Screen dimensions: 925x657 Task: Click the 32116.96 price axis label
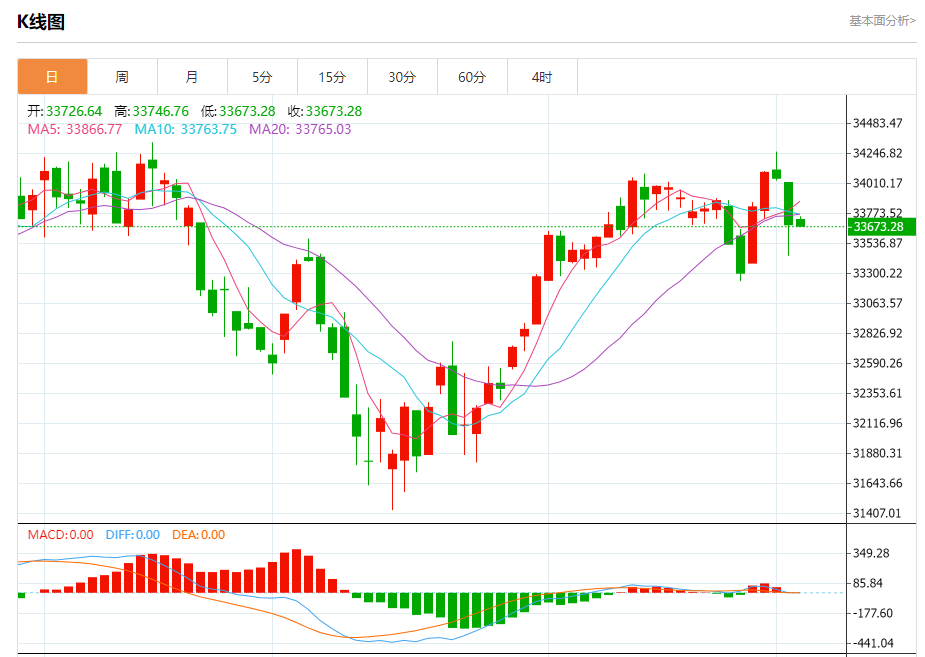coord(878,423)
